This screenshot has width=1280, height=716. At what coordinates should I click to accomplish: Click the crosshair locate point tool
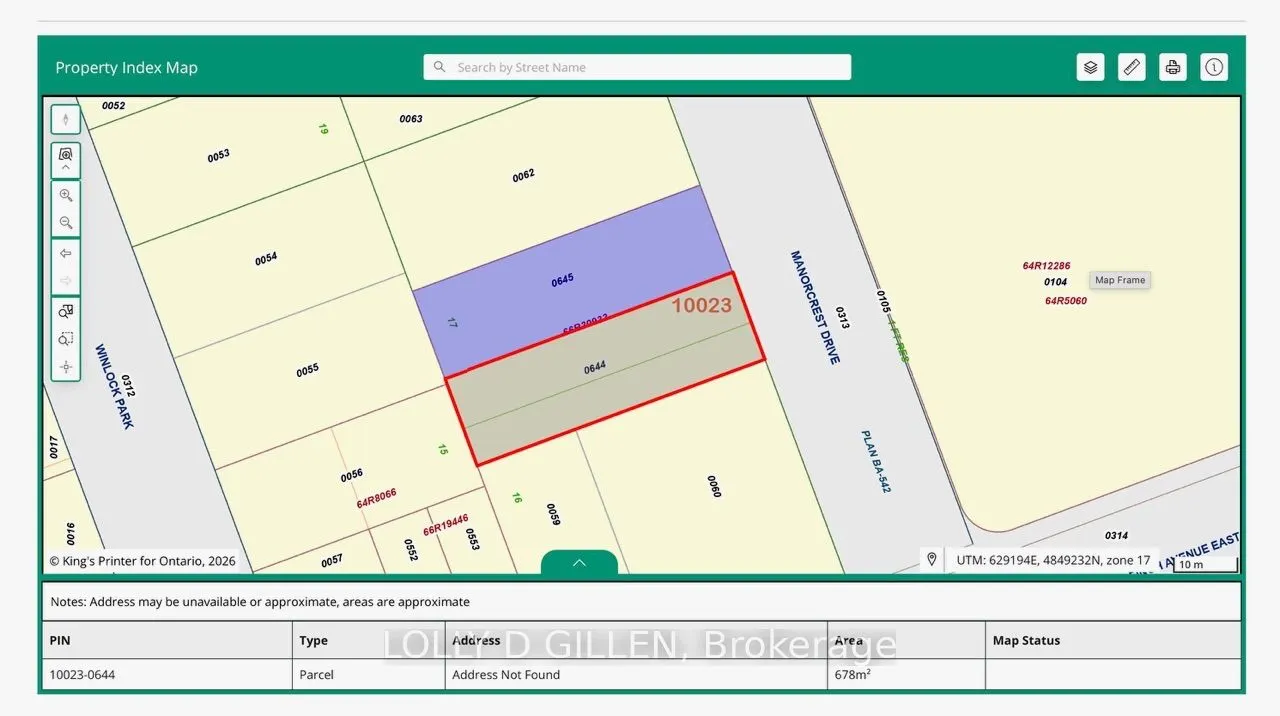pyautogui.click(x=66, y=367)
